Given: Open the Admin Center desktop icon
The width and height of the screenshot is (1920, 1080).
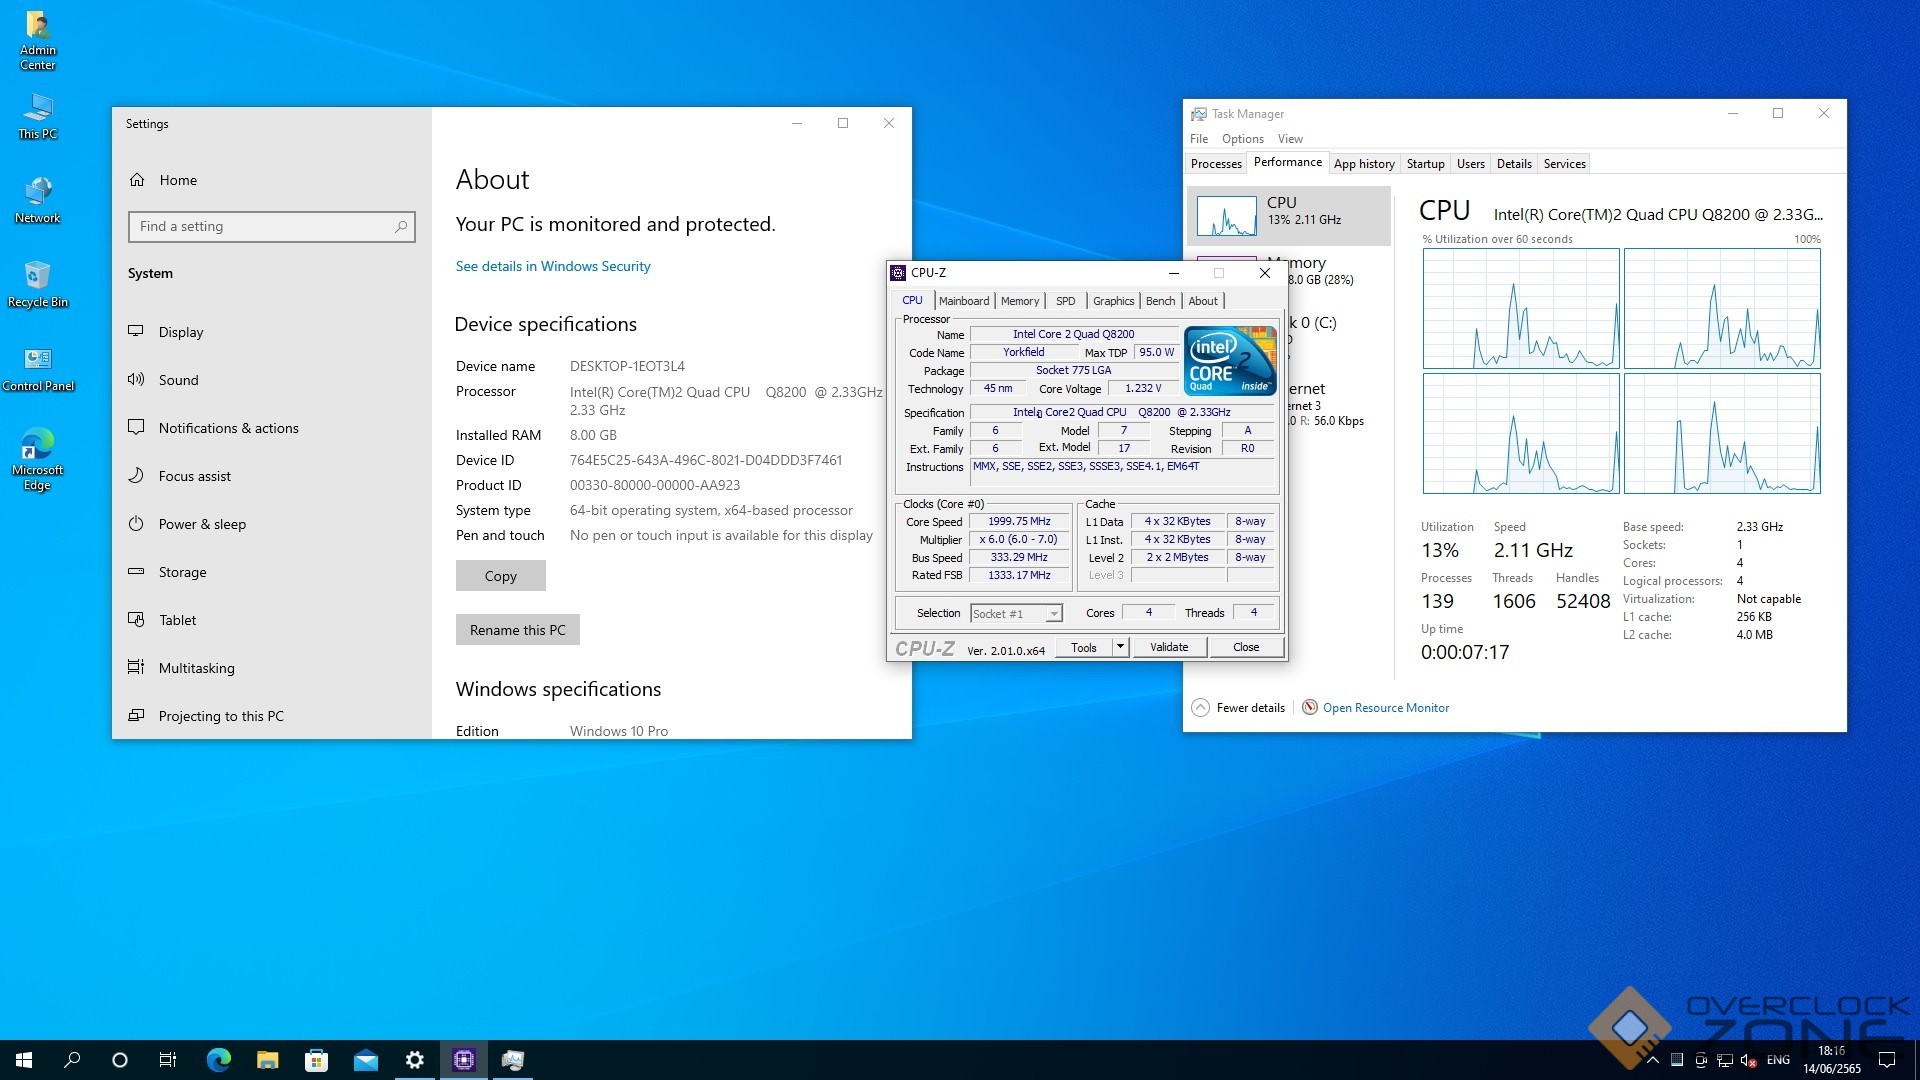Looking at the screenshot, I should click(38, 40).
